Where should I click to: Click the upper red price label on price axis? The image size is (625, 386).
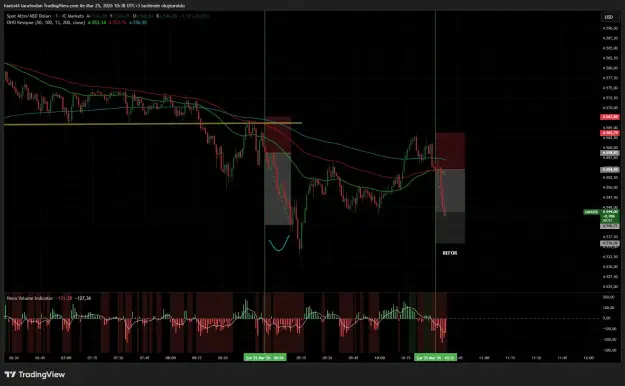610,117
